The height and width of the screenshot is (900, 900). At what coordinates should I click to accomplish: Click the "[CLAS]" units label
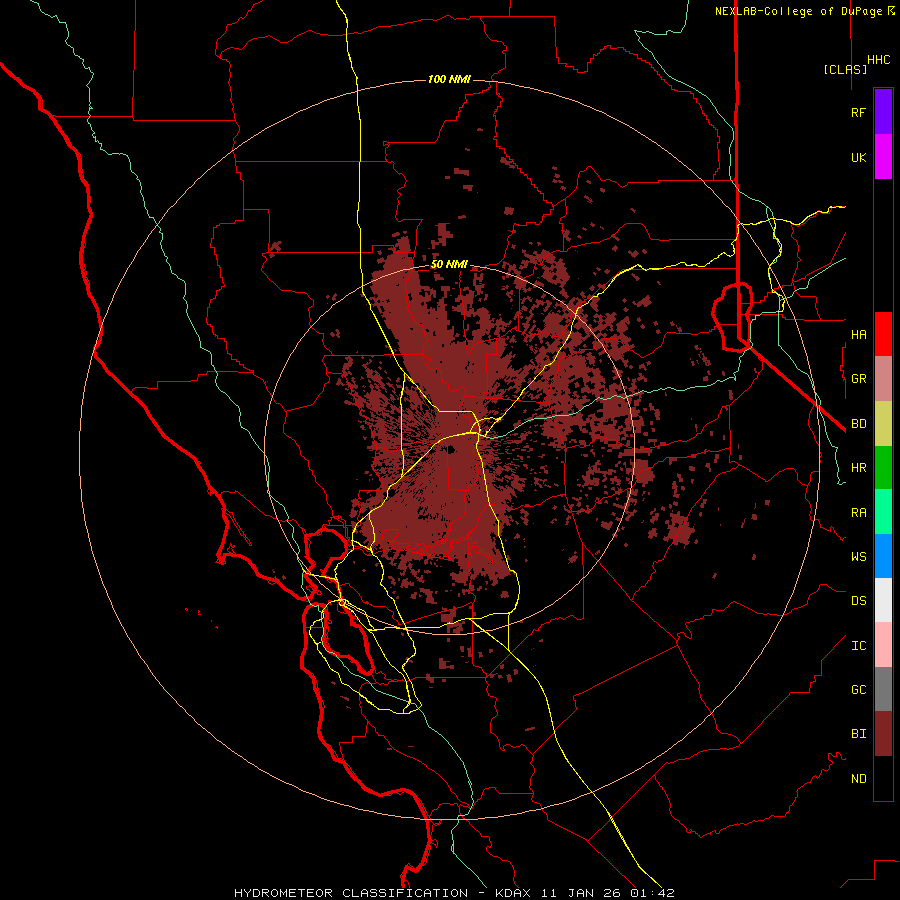[845, 69]
